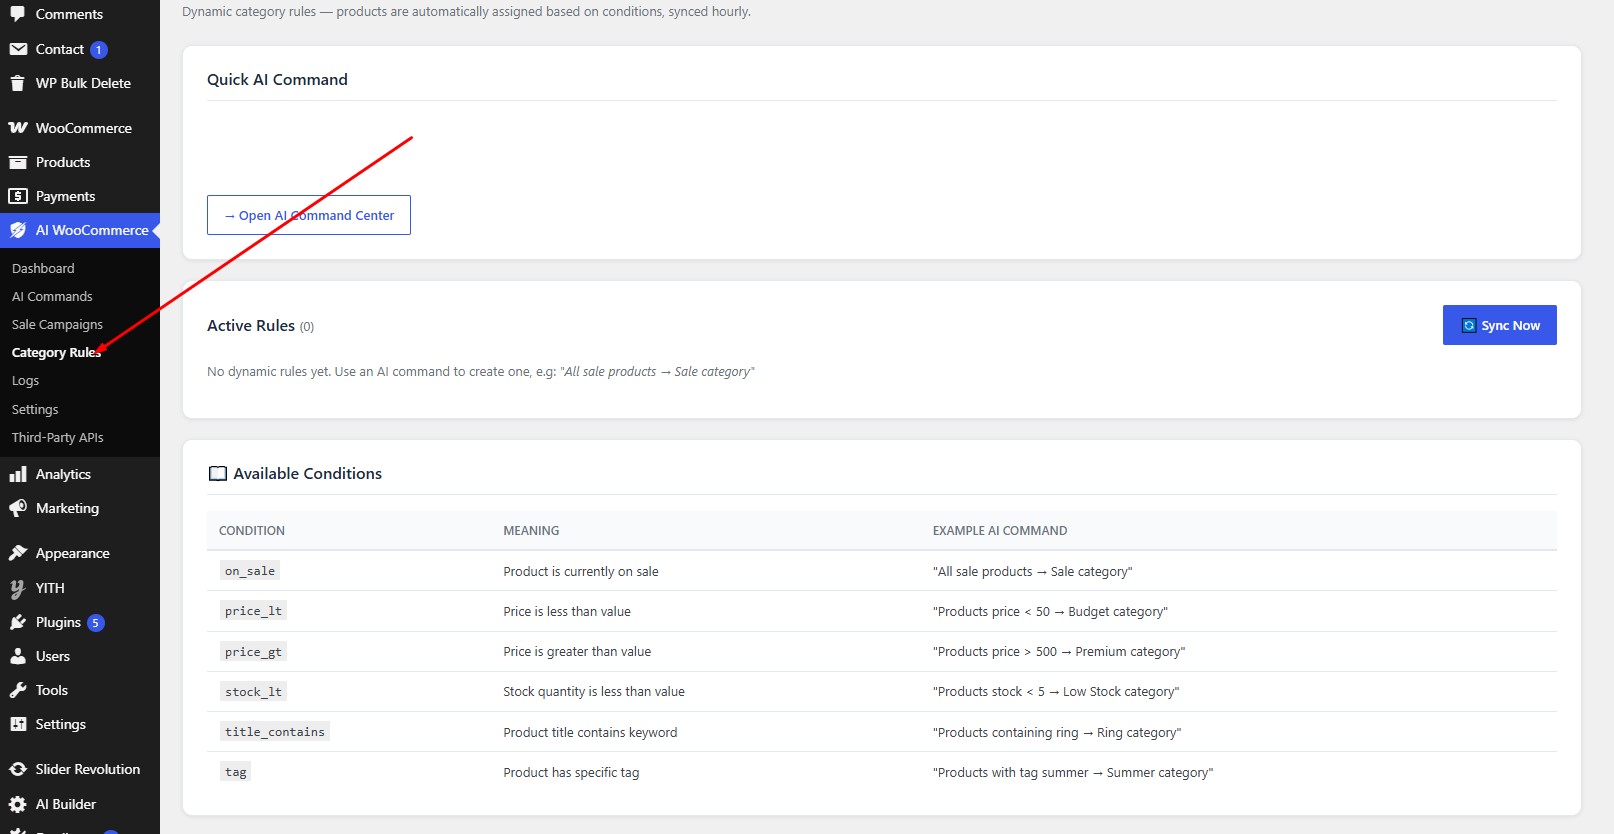Viewport: 1614px width, 834px height.
Task: Click the sync icon inside Sync Now button
Action: 1469,326
